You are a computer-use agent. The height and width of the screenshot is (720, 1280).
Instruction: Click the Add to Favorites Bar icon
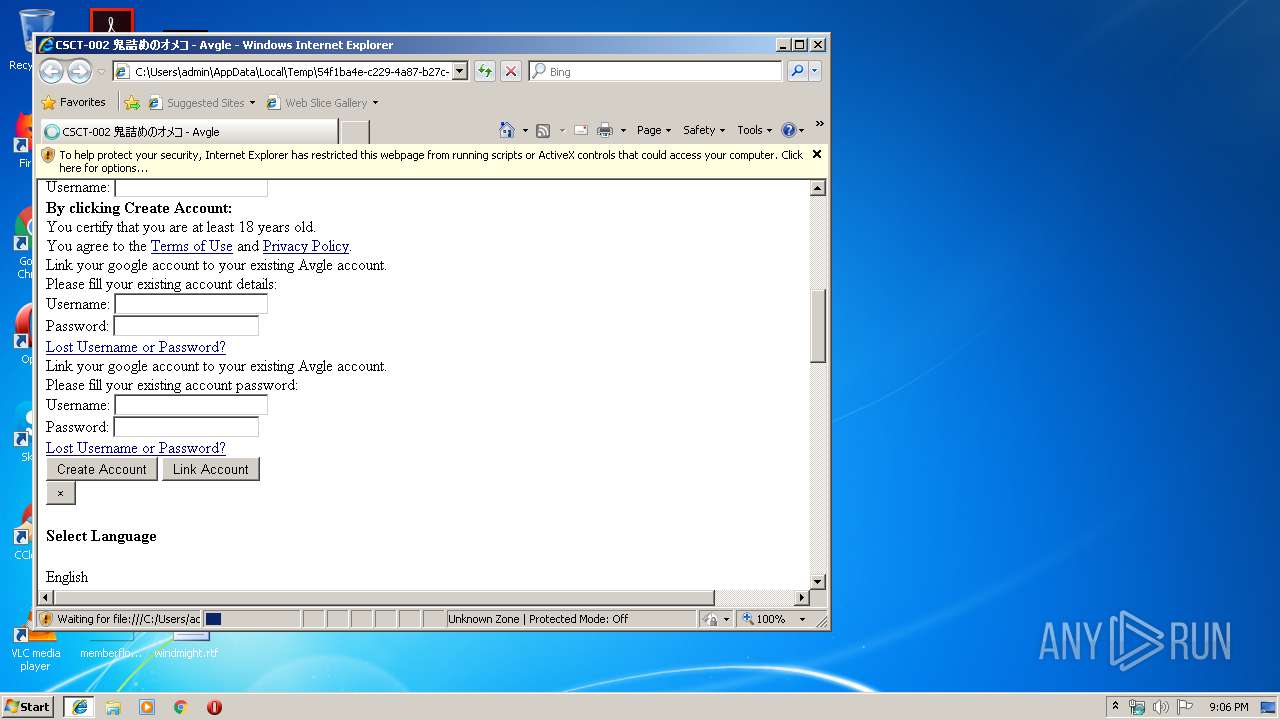pos(132,102)
